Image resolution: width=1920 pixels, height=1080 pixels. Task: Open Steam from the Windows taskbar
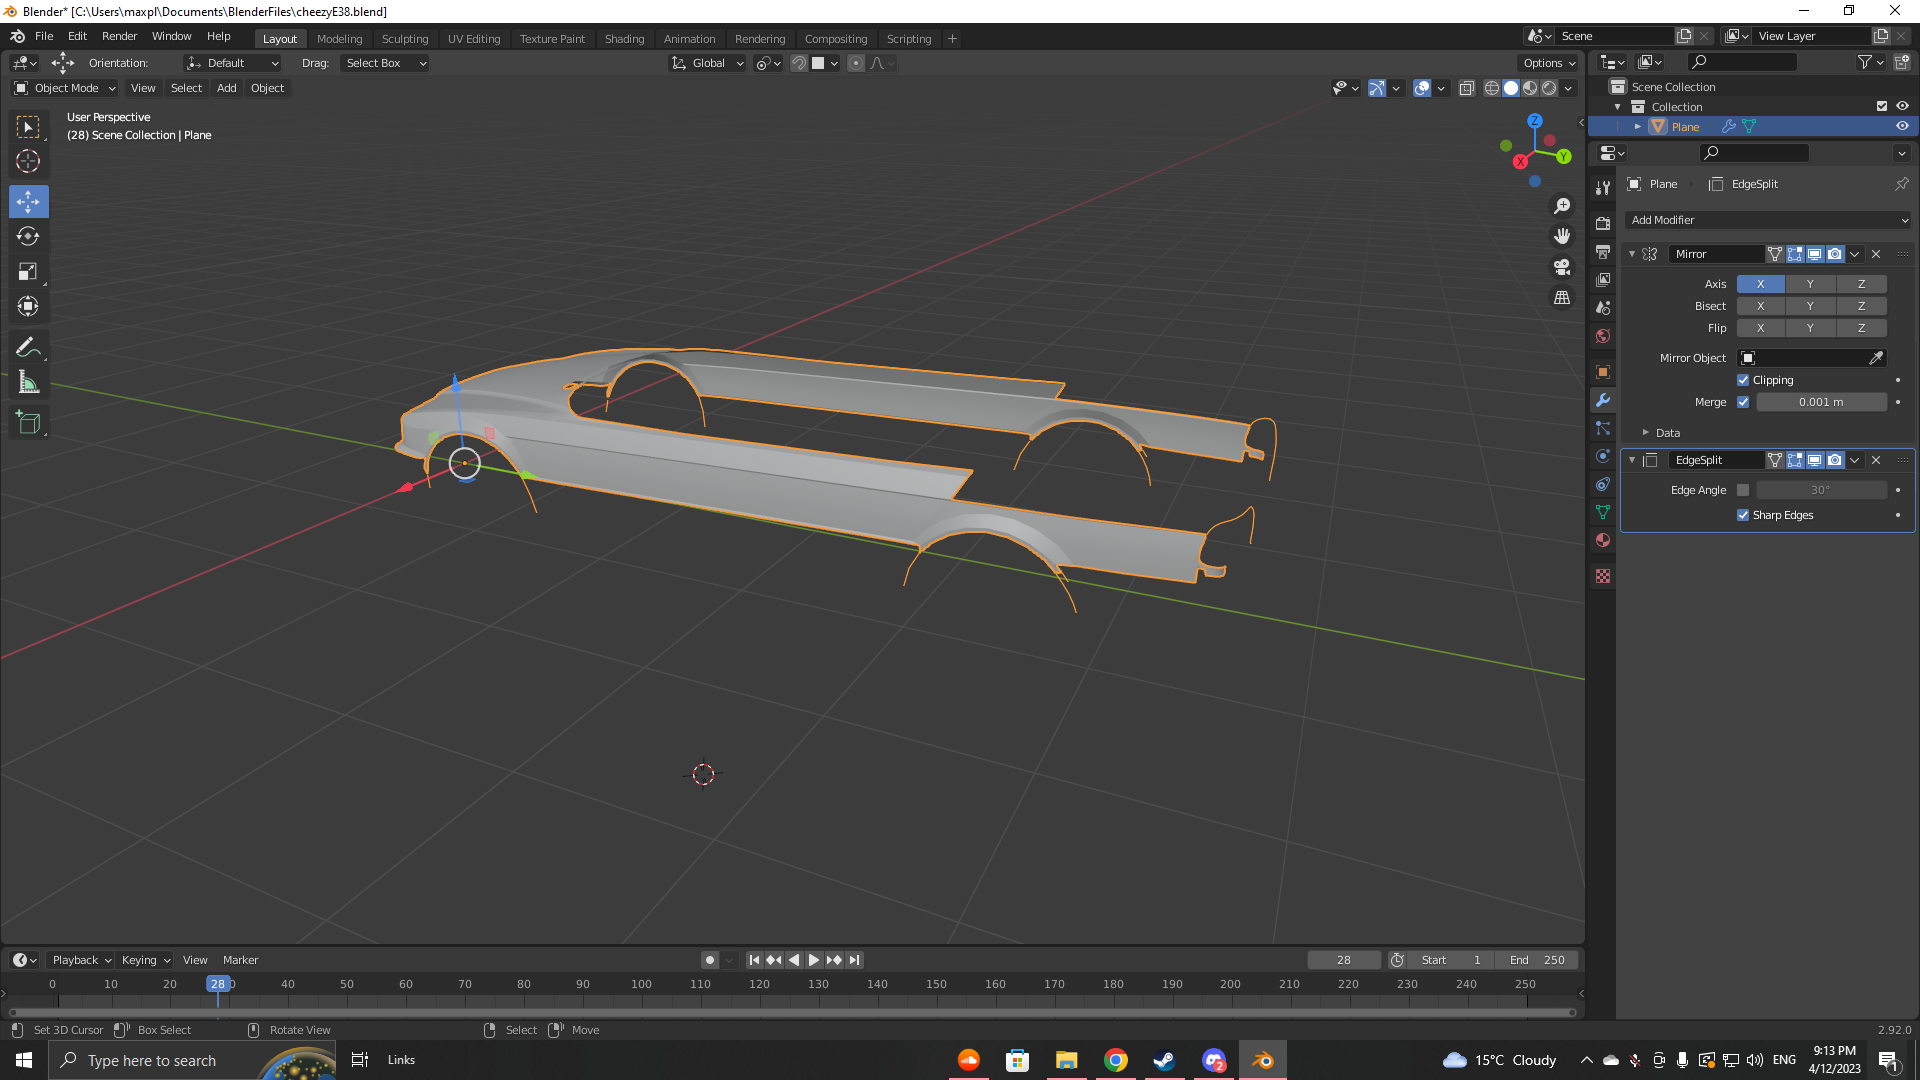1164,1060
